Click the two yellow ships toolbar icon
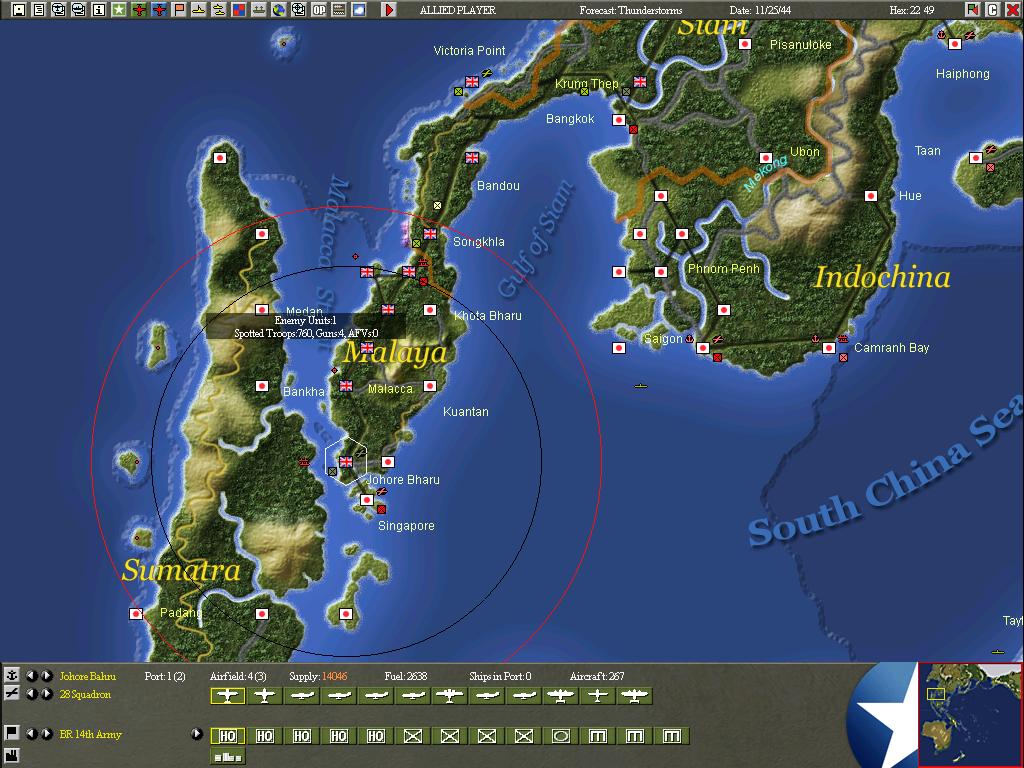Screen dimensions: 1024x768 (219, 10)
